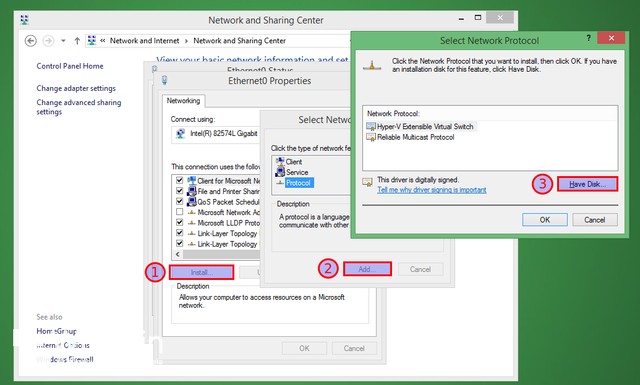Image resolution: width=640 pixels, height=385 pixels.
Task: Select Client network feature type
Action: coord(294,162)
